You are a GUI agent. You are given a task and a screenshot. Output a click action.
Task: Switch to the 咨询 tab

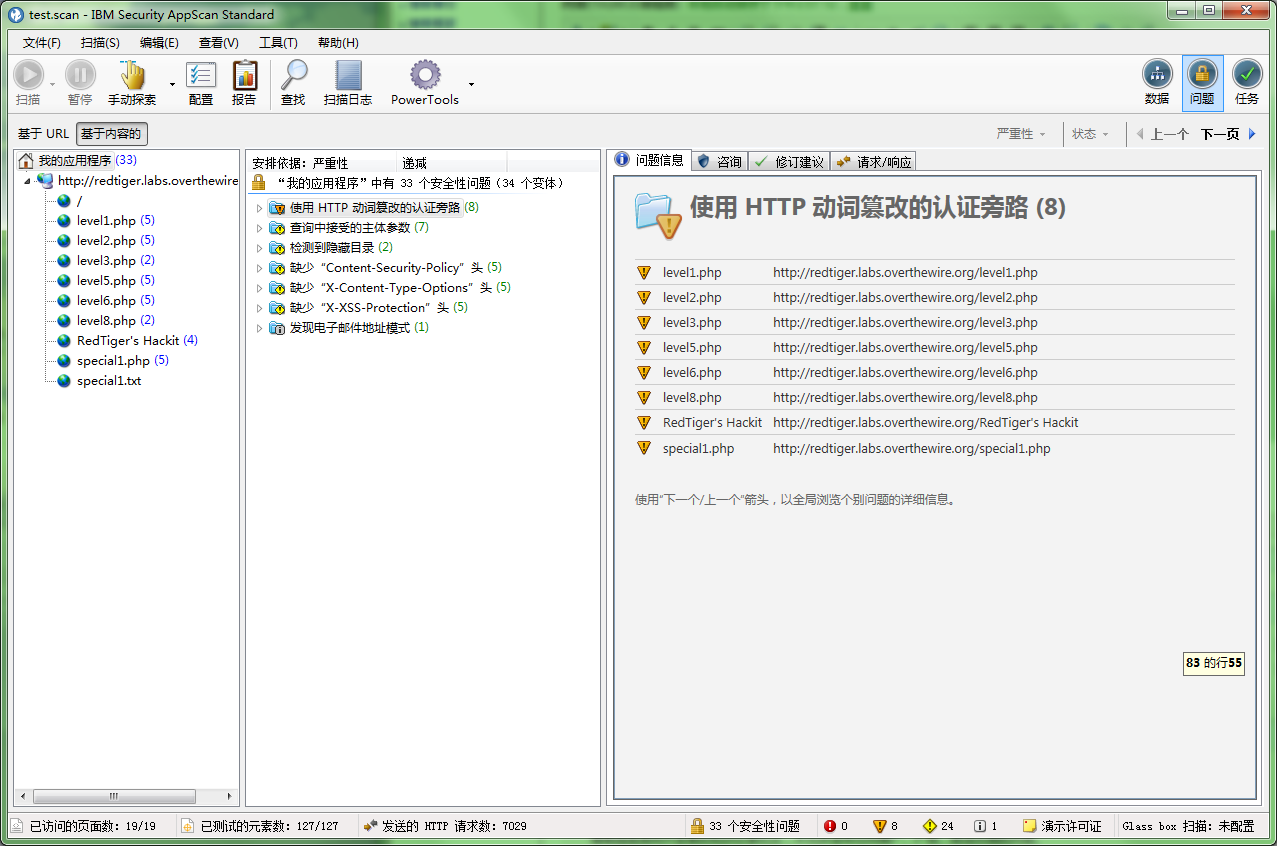tap(720, 161)
